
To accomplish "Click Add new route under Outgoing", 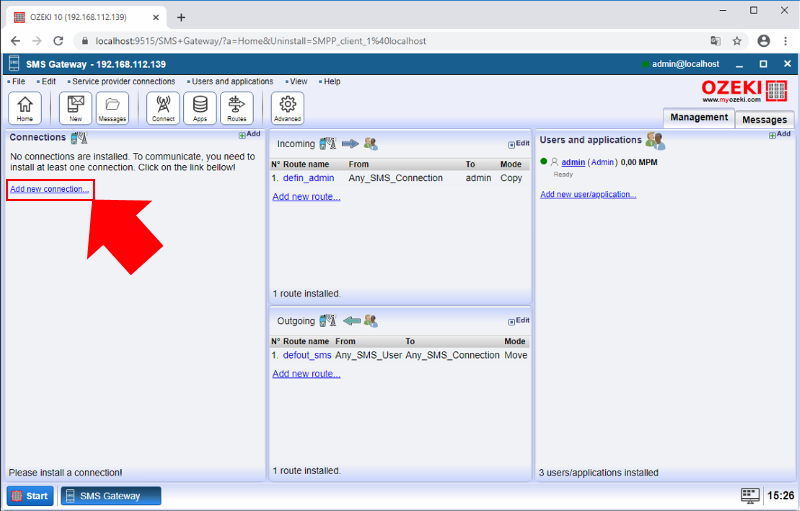I will pyautogui.click(x=306, y=374).
